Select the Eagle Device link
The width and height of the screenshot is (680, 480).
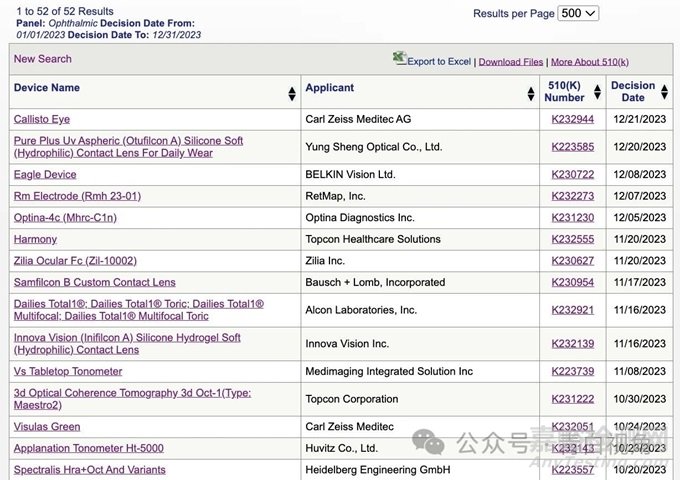pos(45,174)
